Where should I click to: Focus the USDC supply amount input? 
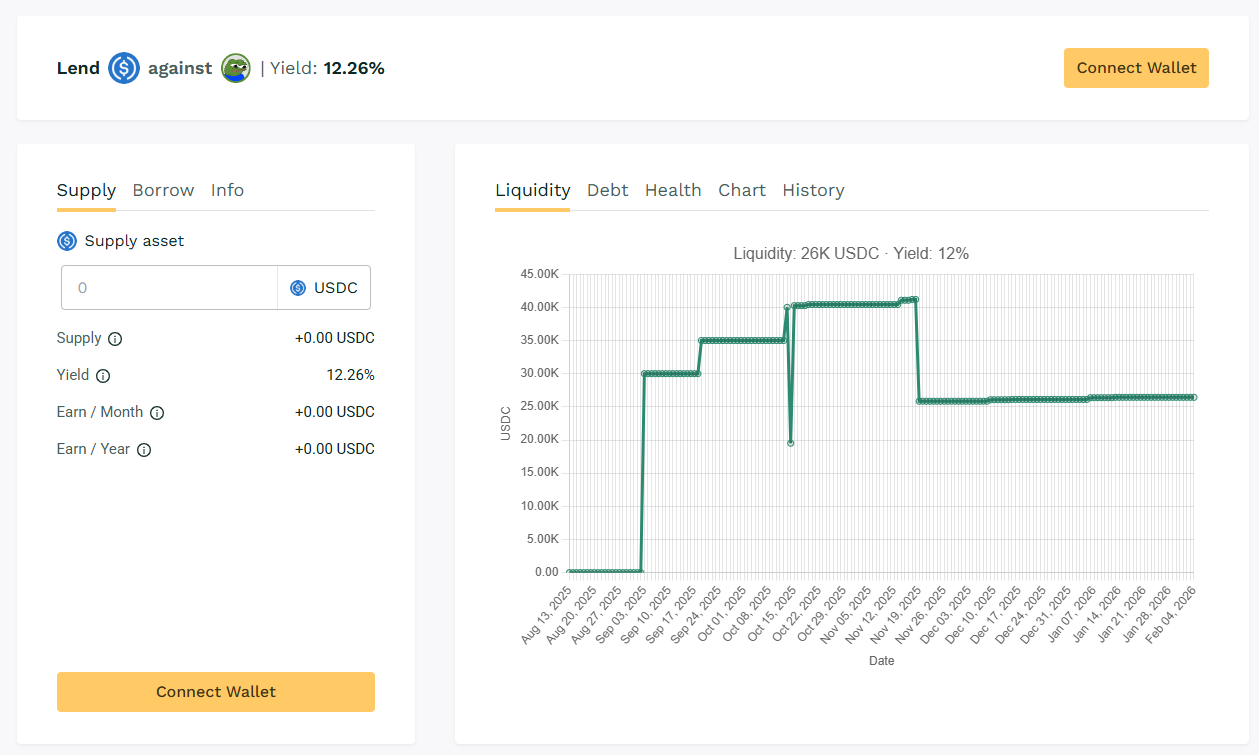(x=170, y=288)
